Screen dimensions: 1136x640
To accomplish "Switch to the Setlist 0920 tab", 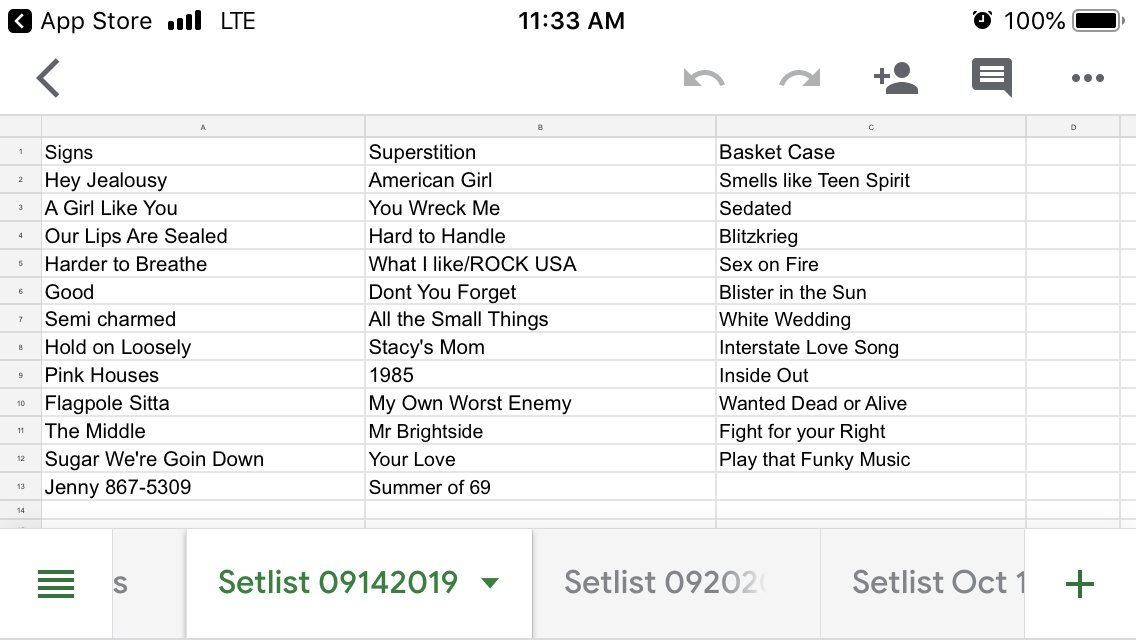I will tap(677, 583).
